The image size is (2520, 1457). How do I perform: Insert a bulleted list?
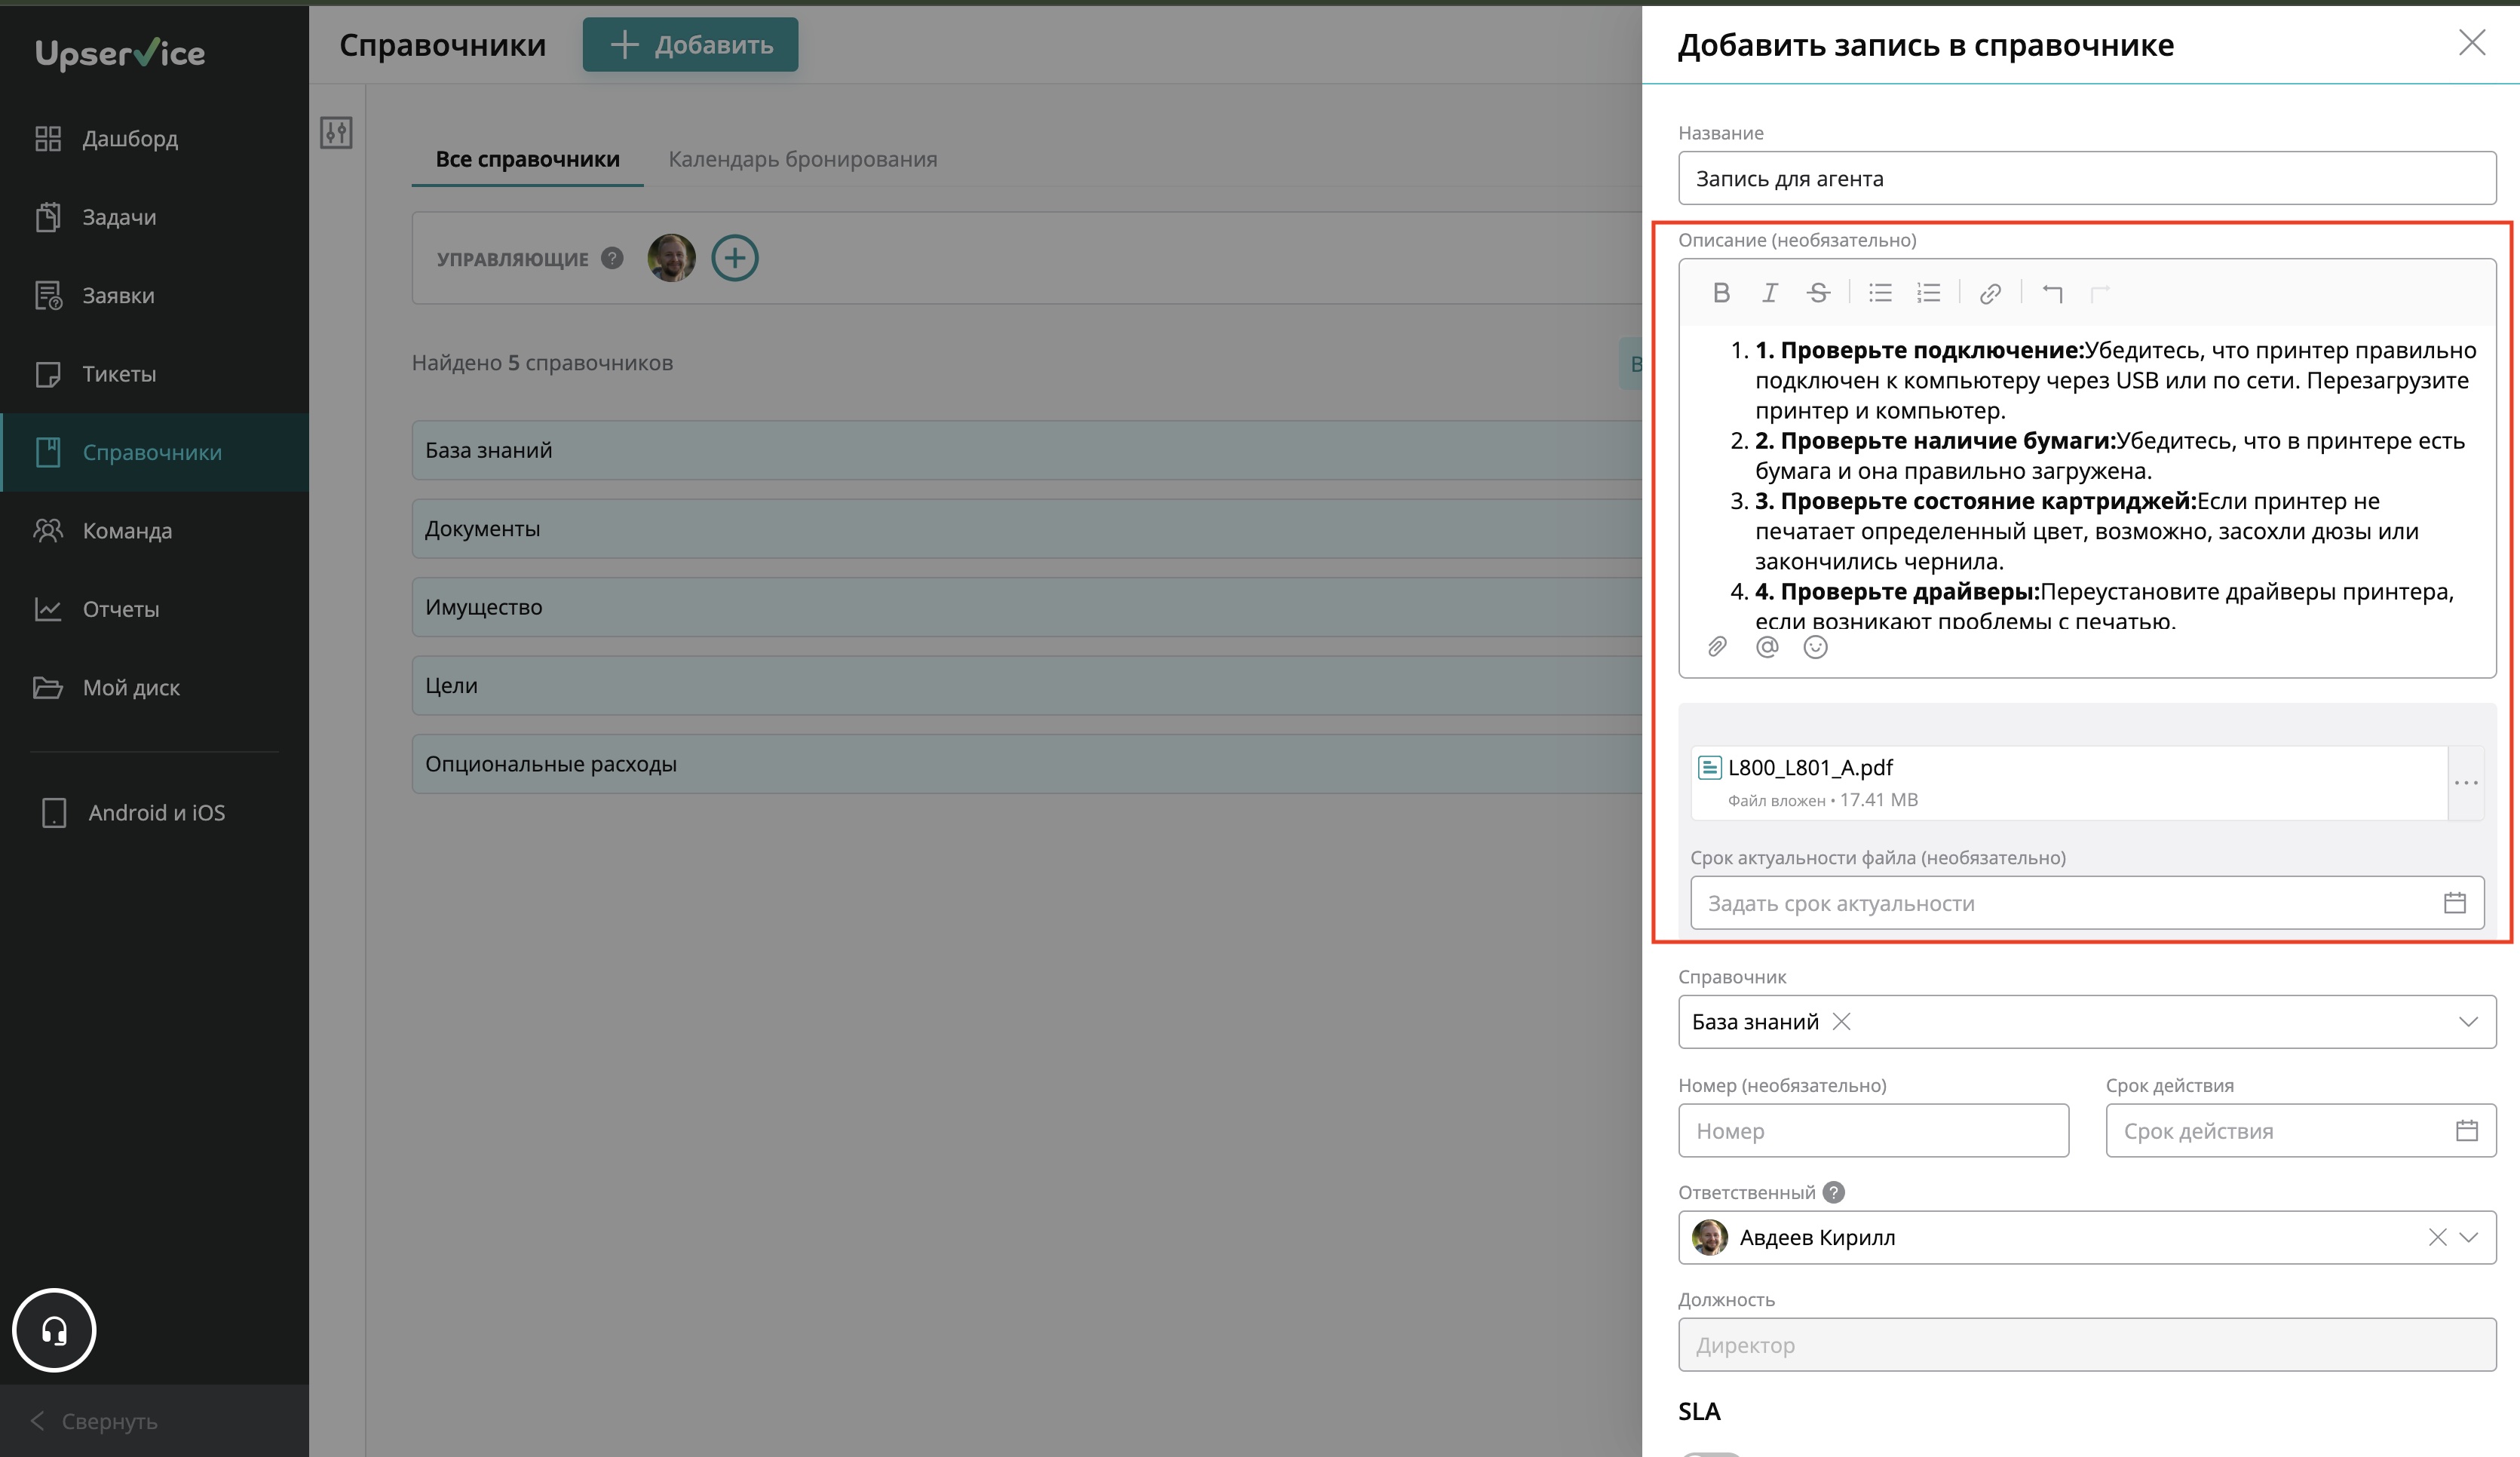[x=1880, y=293]
